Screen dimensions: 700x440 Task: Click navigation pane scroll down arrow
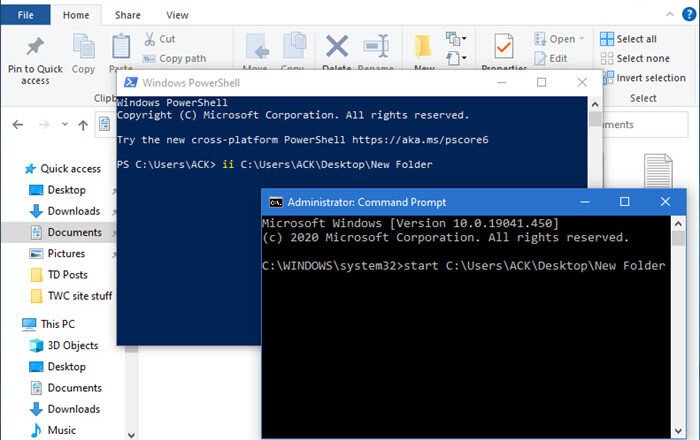131,435
